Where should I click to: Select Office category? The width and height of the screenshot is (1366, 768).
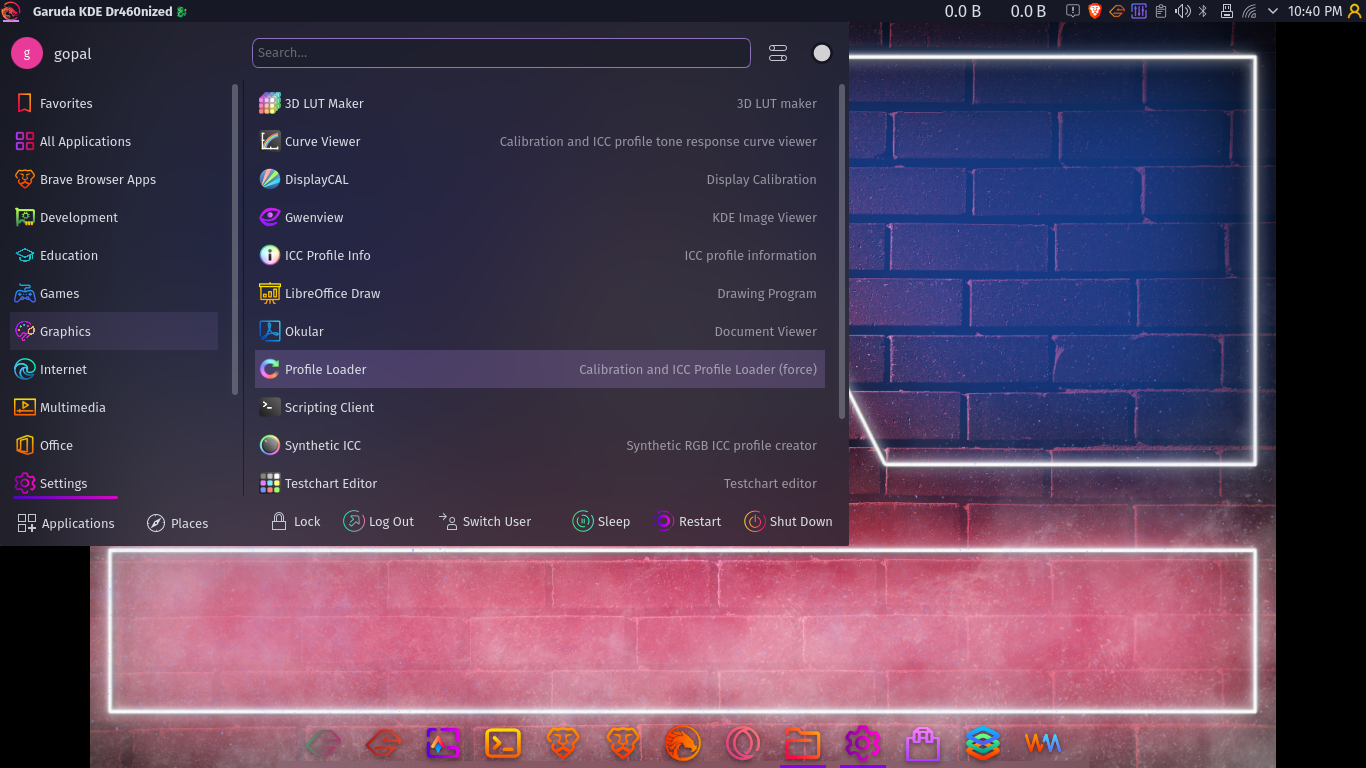coord(114,445)
